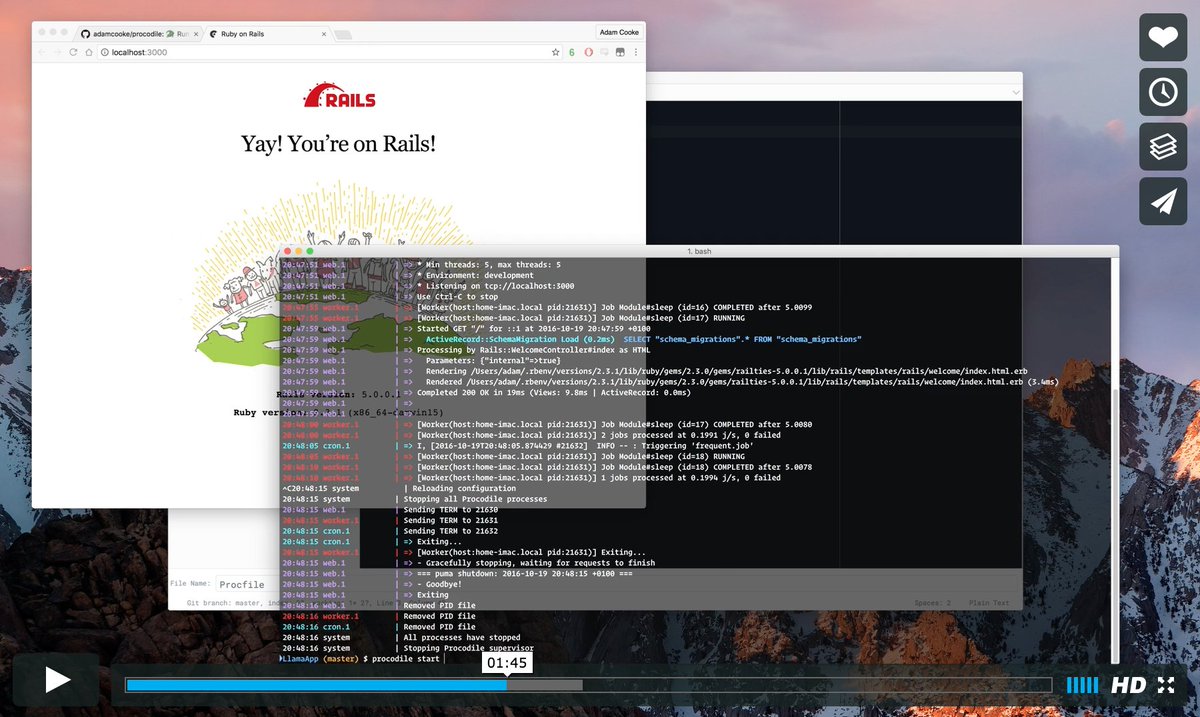Reload the localhost page
1200x717 pixels.
pyautogui.click(x=73, y=52)
